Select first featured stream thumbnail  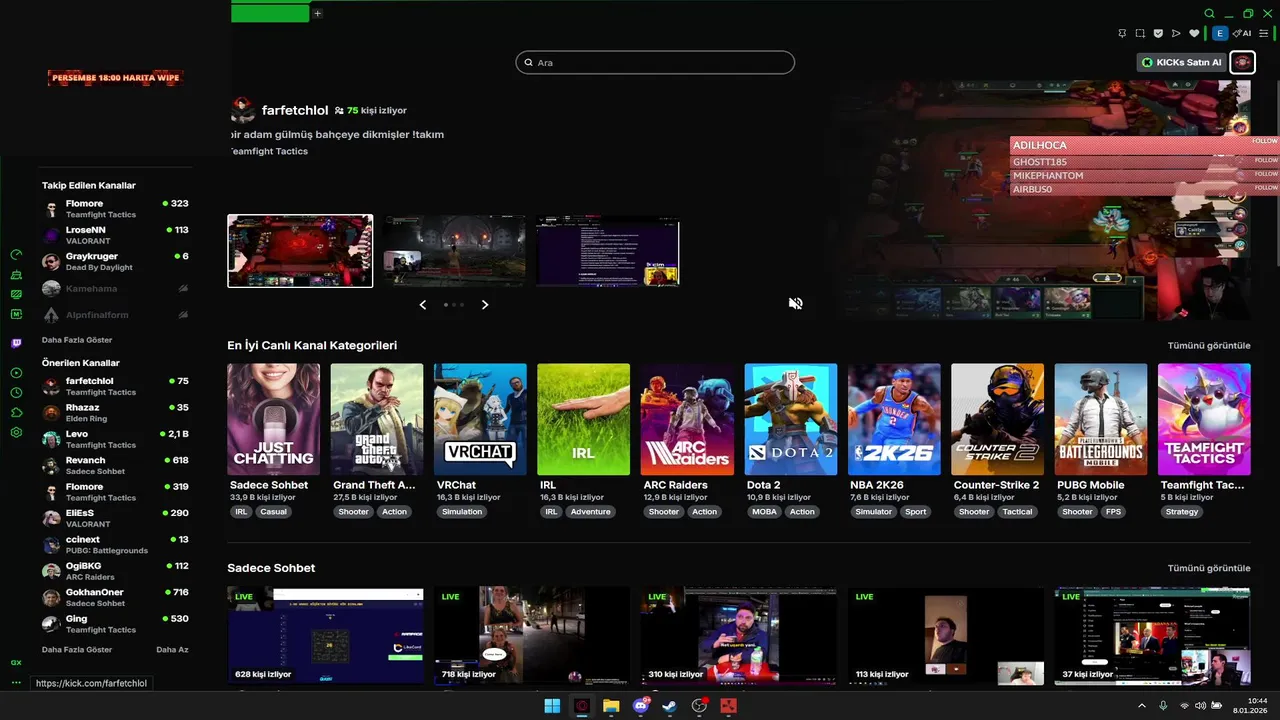pos(300,251)
